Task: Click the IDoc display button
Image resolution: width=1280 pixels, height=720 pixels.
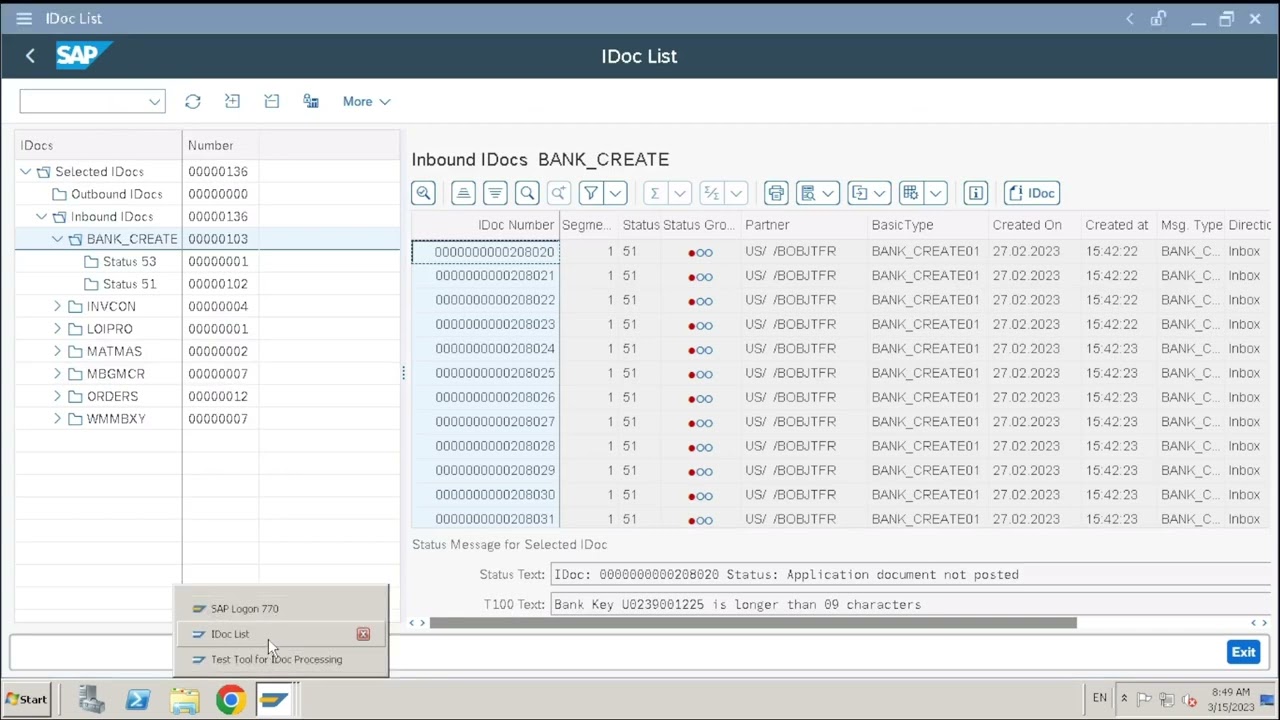Action: pos(1032,193)
